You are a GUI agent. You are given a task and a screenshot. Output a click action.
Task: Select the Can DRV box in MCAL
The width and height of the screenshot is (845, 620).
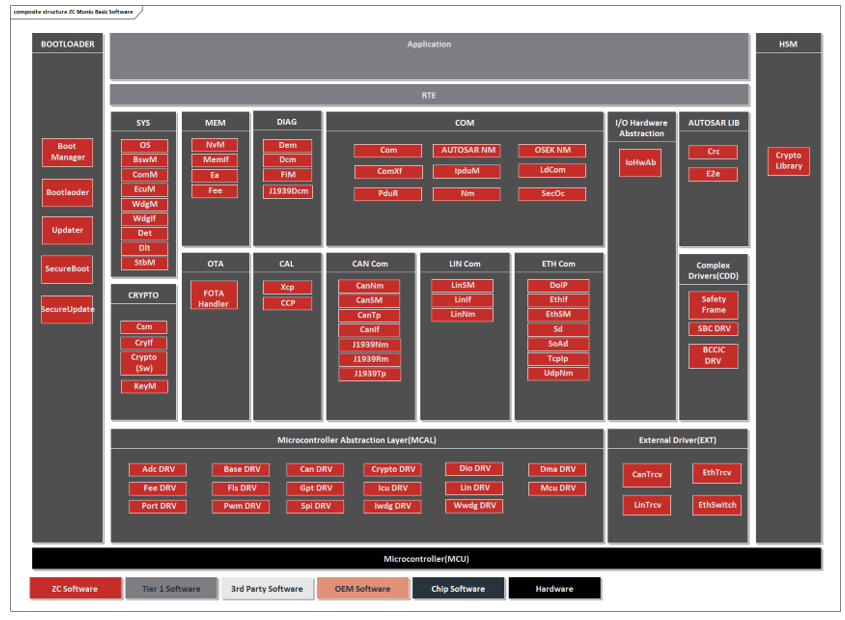click(315, 470)
